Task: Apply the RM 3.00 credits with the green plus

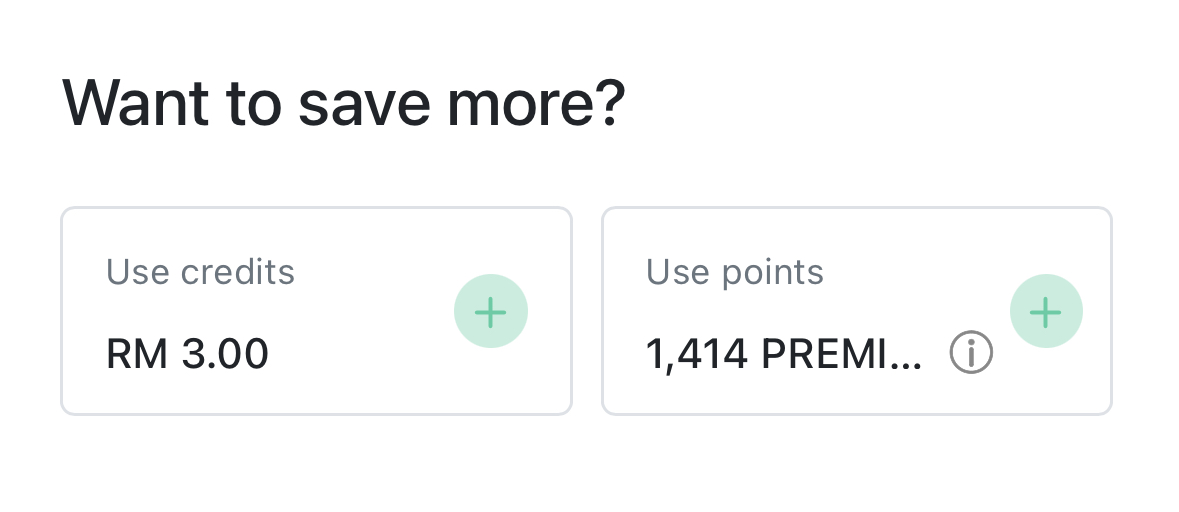Action: tap(490, 312)
